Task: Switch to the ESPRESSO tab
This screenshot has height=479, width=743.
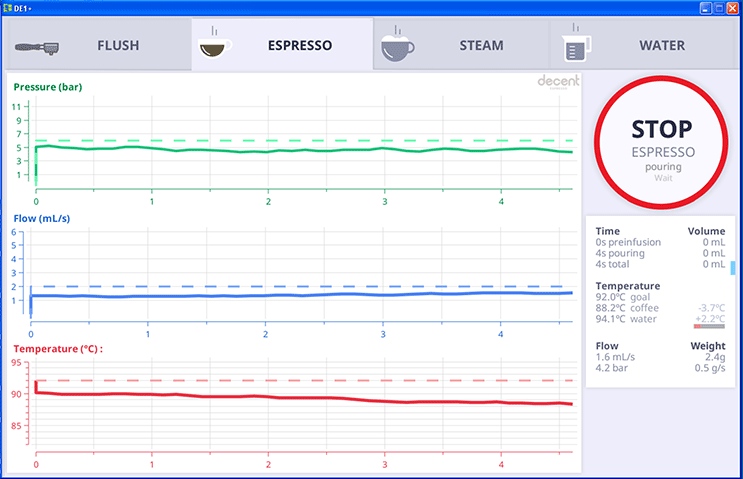Action: tap(282, 45)
